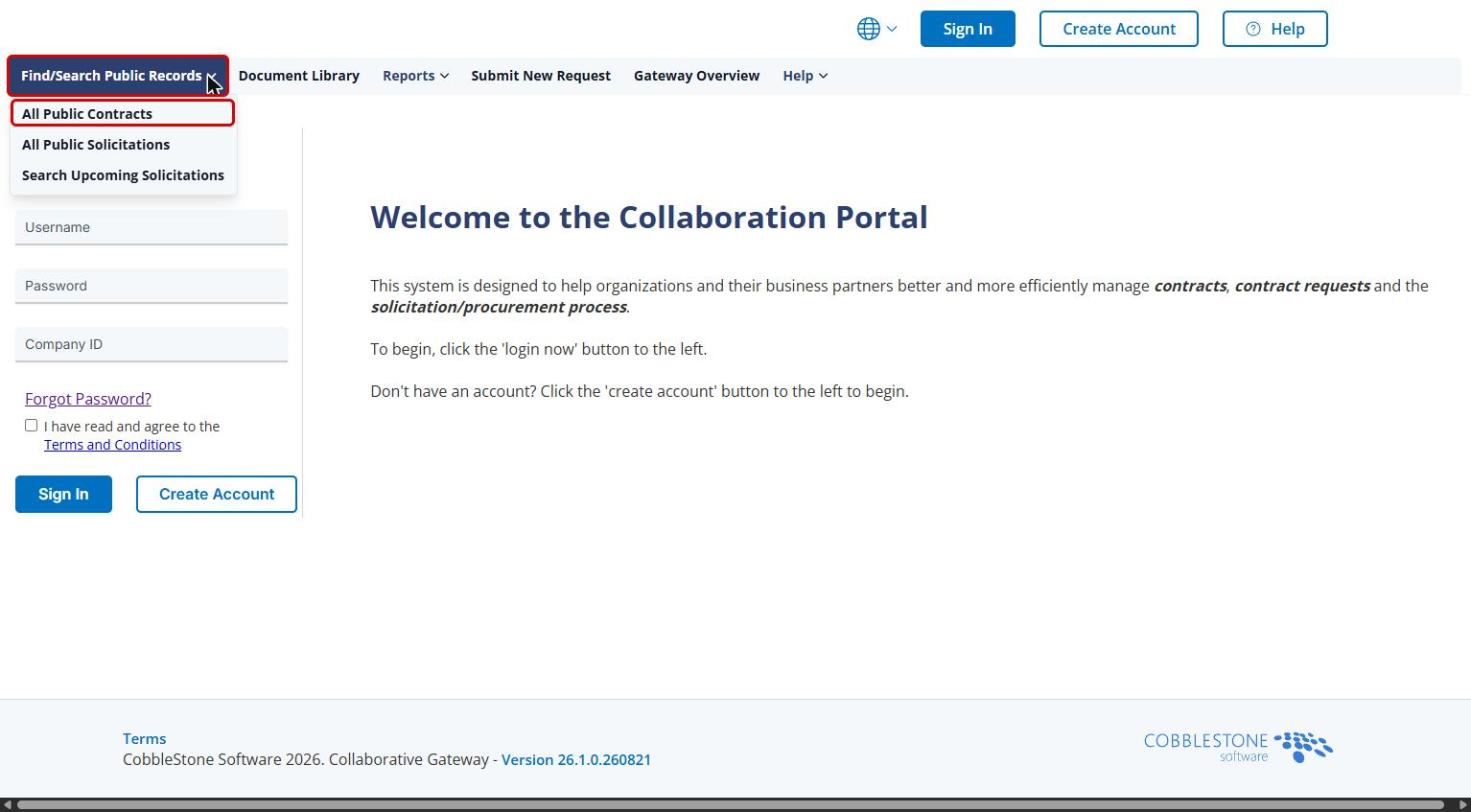This screenshot has height=812, width=1471.
Task: Collapse the Find/Search Public Records menu
Action: coord(118,76)
